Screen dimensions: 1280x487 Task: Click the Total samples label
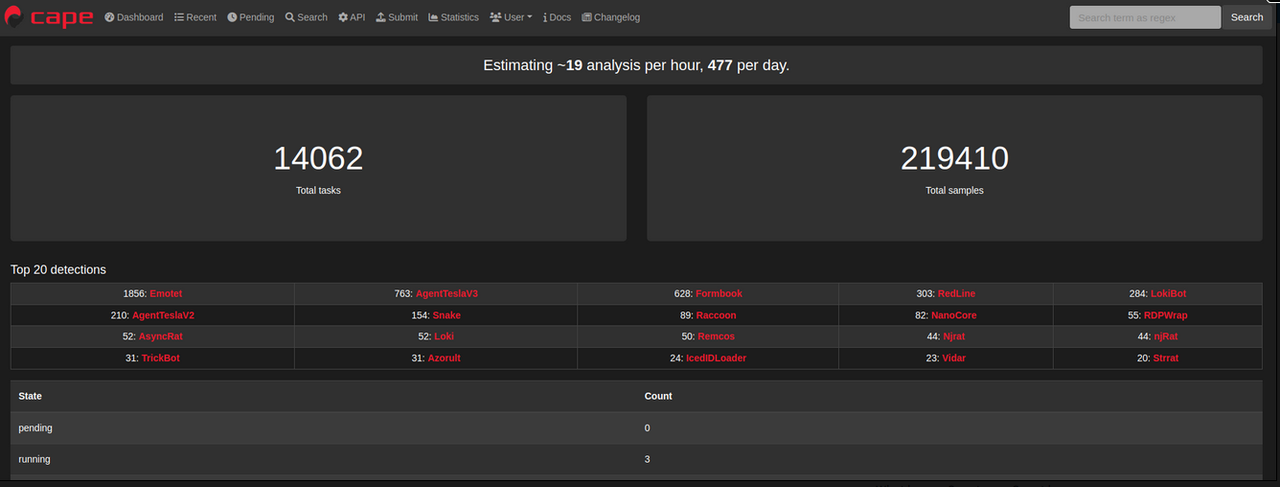pyautogui.click(x=955, y=190)
